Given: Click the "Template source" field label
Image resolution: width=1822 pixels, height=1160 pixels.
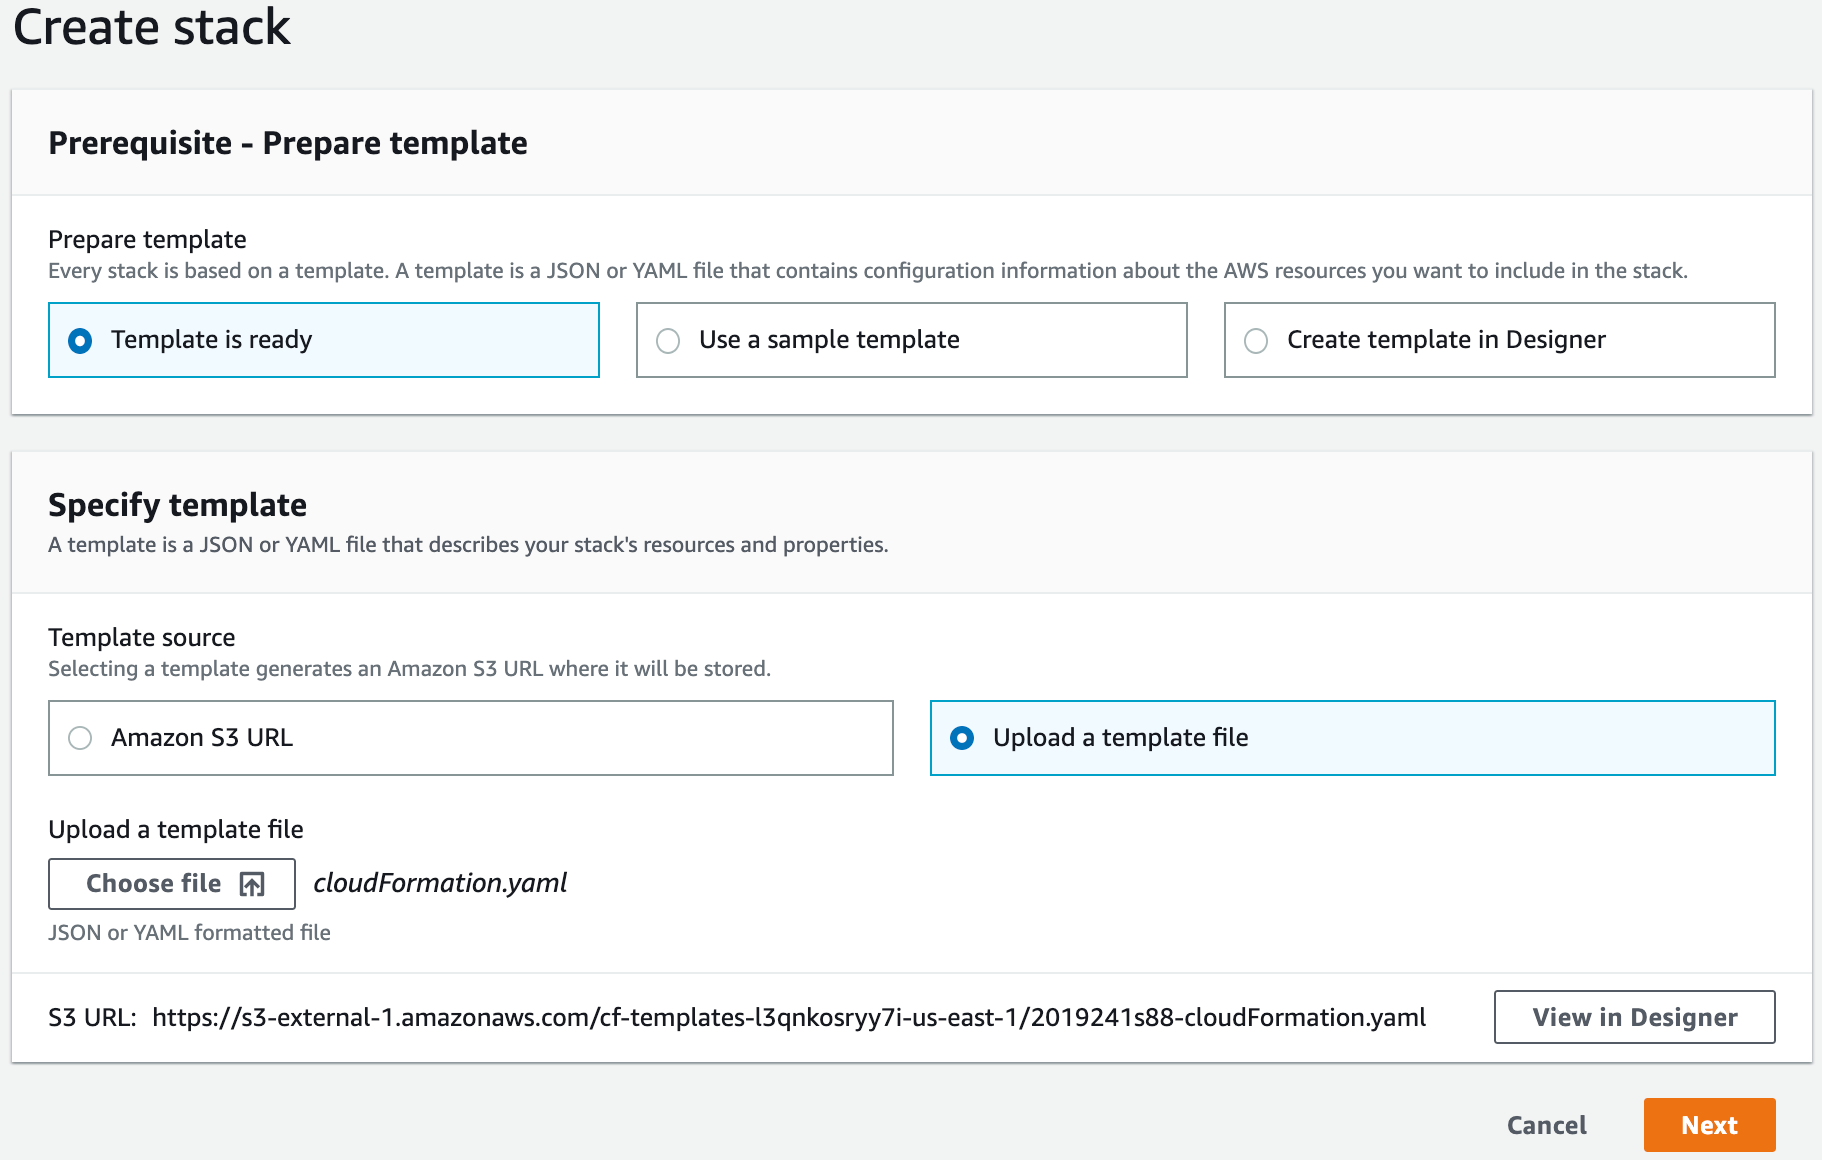Looking at the screenshot, I should click(x=141, y=637).
